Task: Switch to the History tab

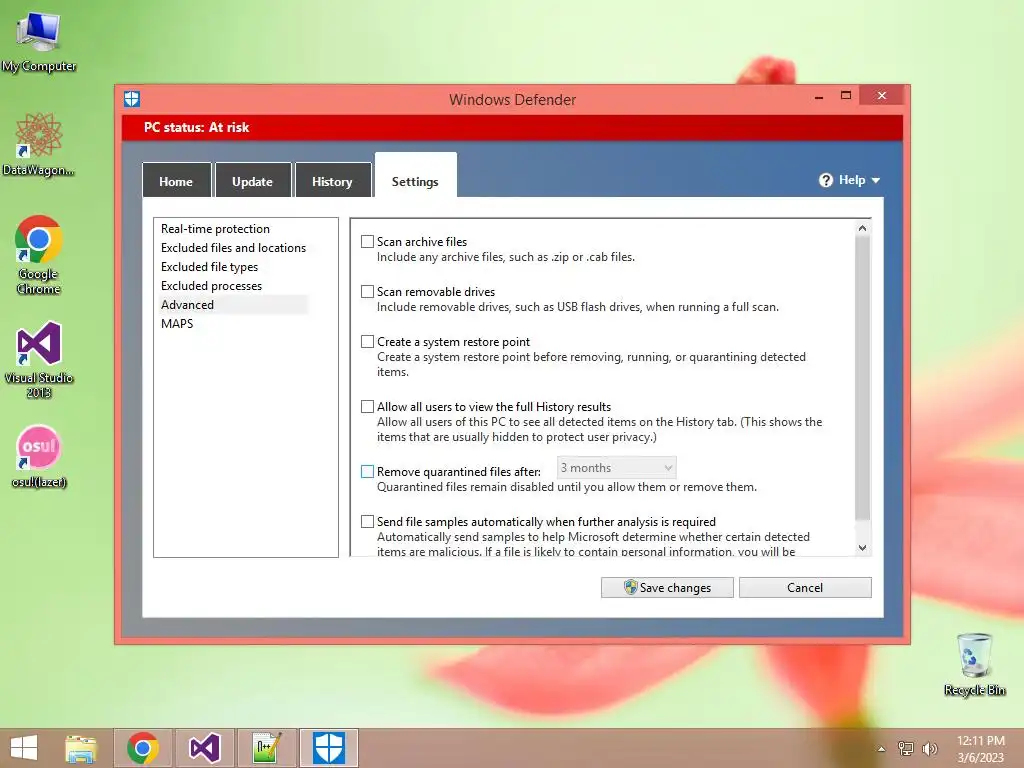Action: click(x=332, y=180)
